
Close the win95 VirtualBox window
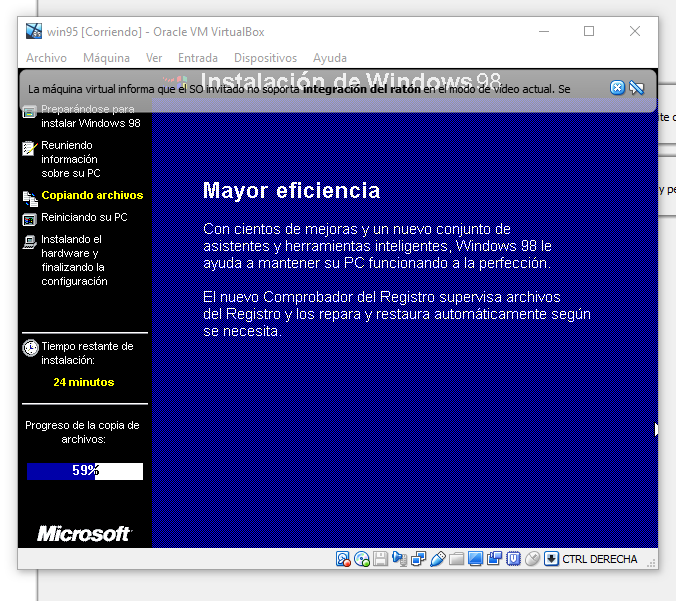pyautogui.click(x=635, y=31)
